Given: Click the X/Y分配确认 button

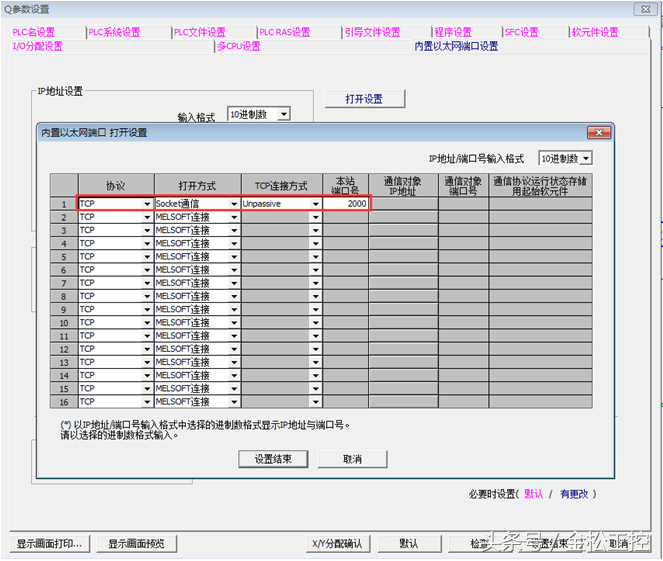Looking at the screenshot, I should pyautogui.click(x=338, y=544).
